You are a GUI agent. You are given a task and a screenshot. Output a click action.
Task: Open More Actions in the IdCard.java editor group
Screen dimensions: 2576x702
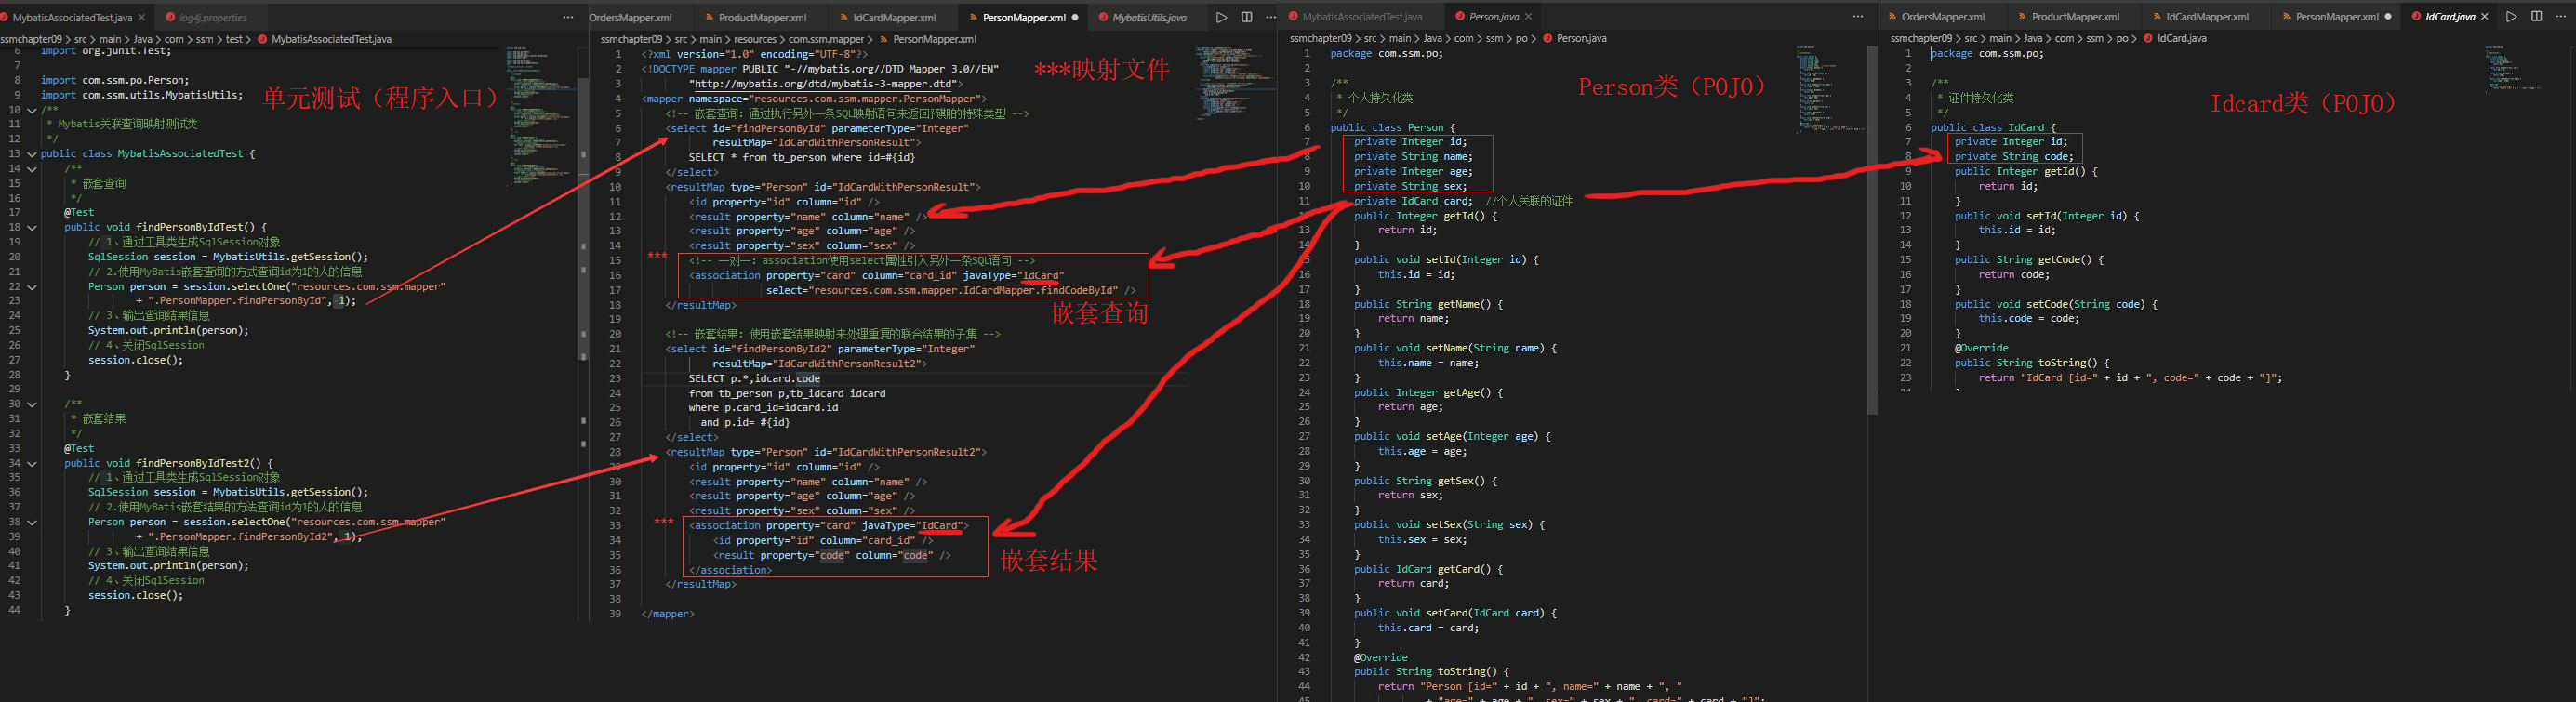[x=2560, y=17]
